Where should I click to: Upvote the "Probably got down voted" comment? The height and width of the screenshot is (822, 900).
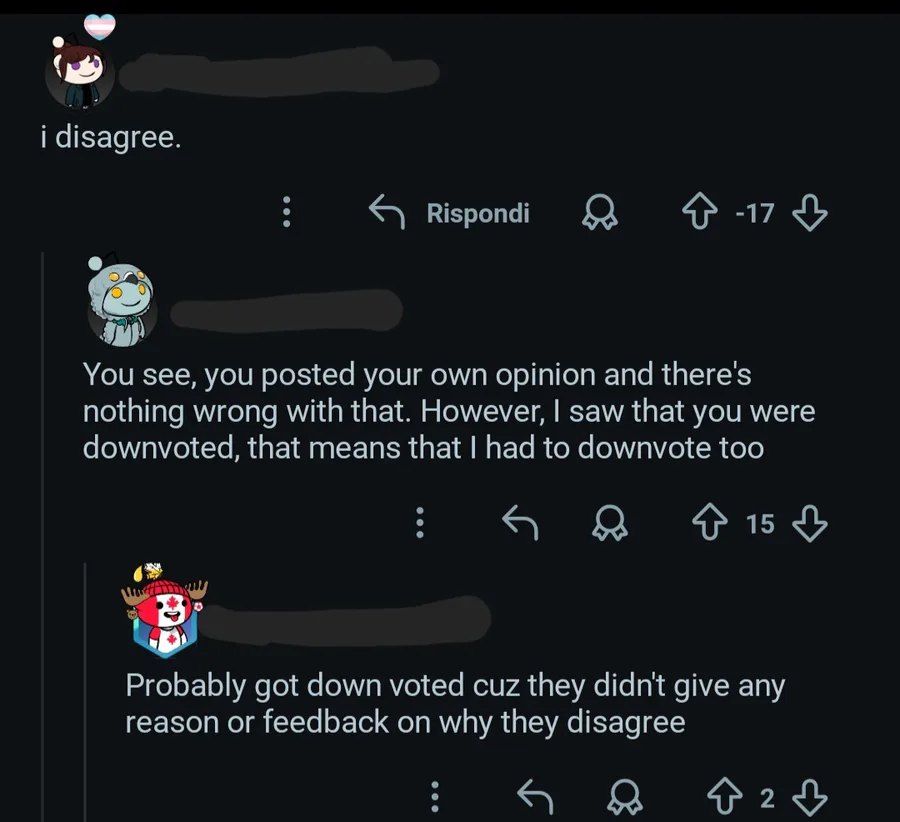coord(724,796)
